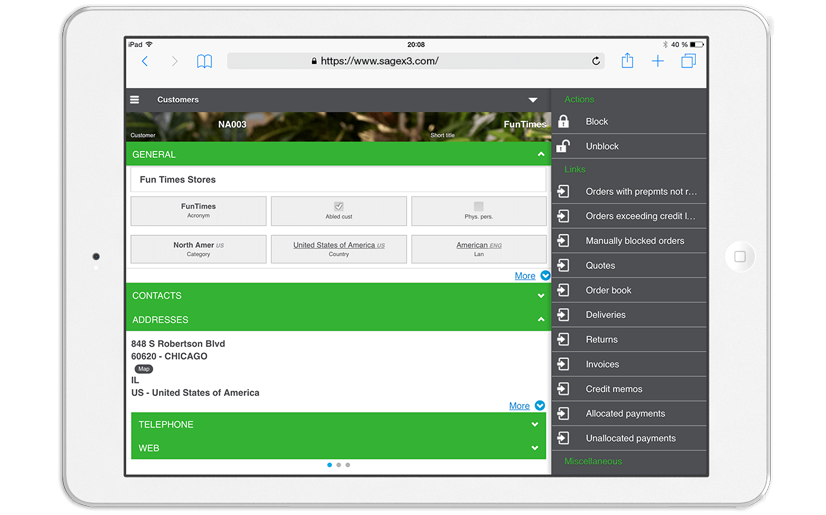Click the closed lock Block icon
The height and width of the screenshot is (515, 826).
563,121
